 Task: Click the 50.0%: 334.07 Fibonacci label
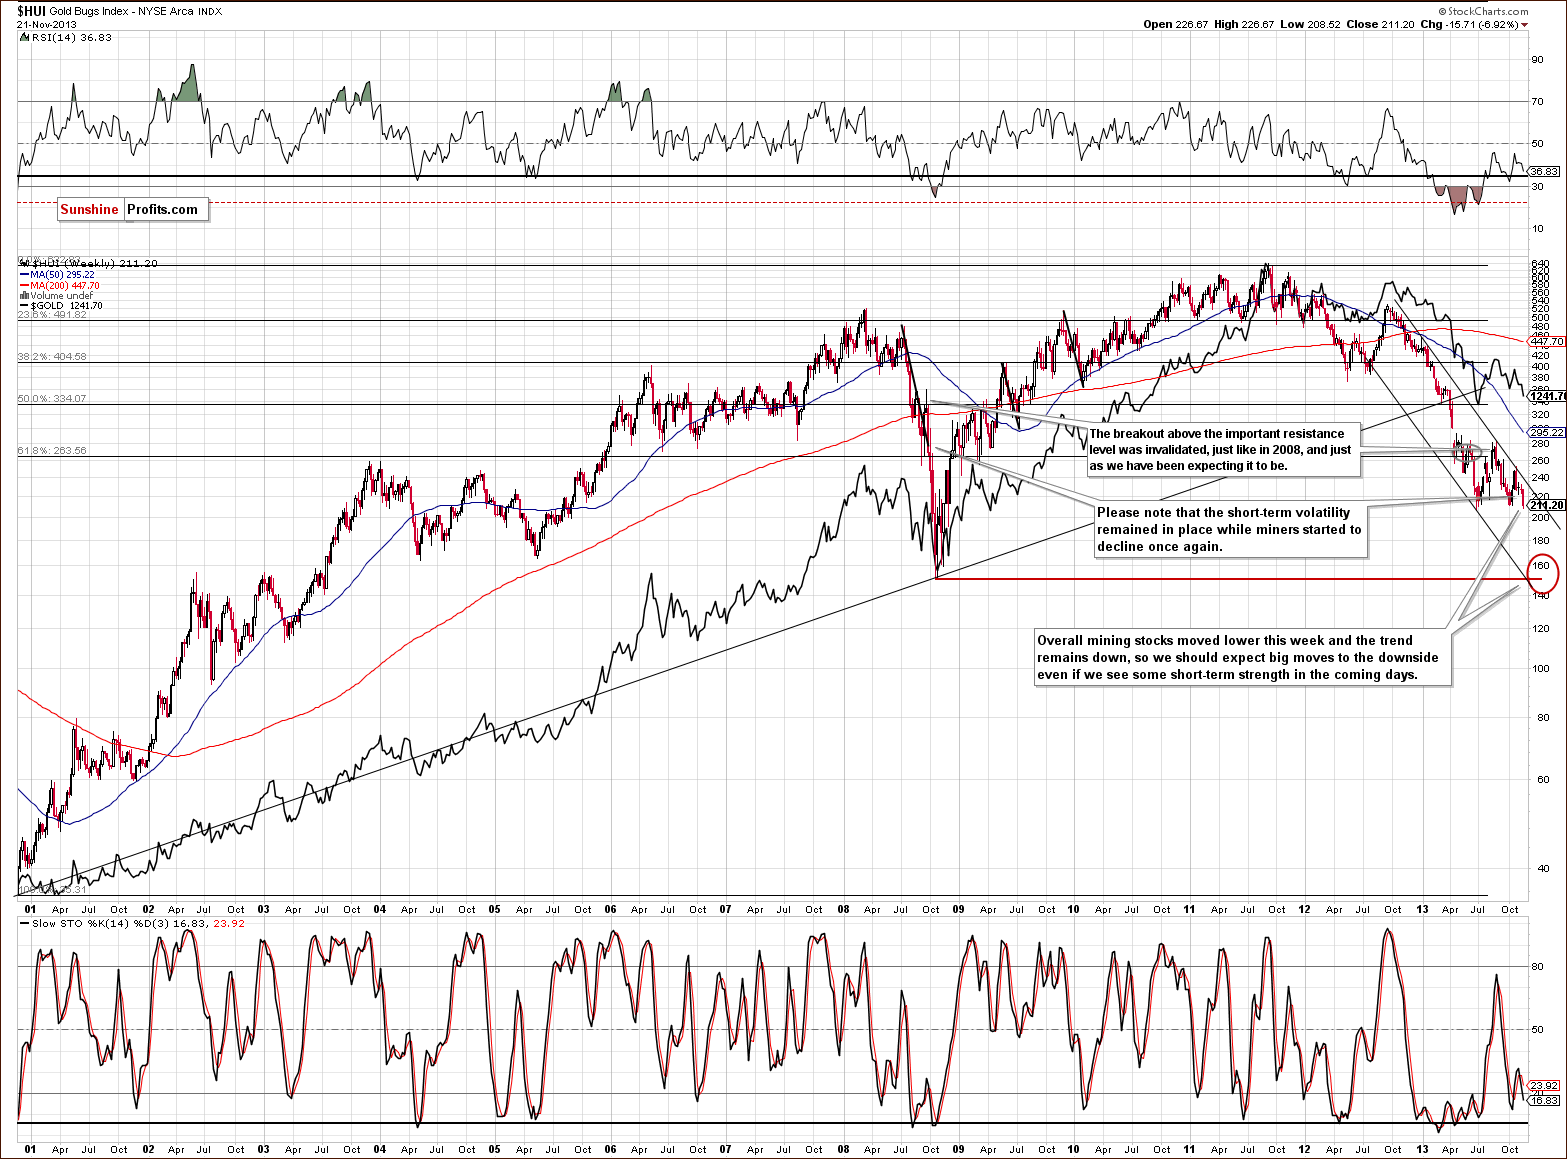point(52,398)
